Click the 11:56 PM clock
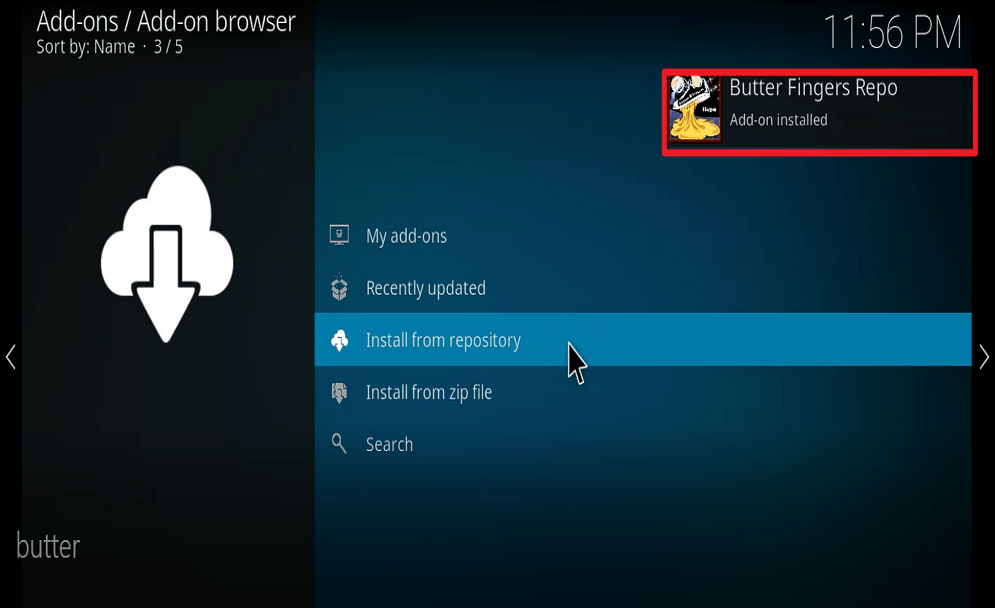 point(892,32)
